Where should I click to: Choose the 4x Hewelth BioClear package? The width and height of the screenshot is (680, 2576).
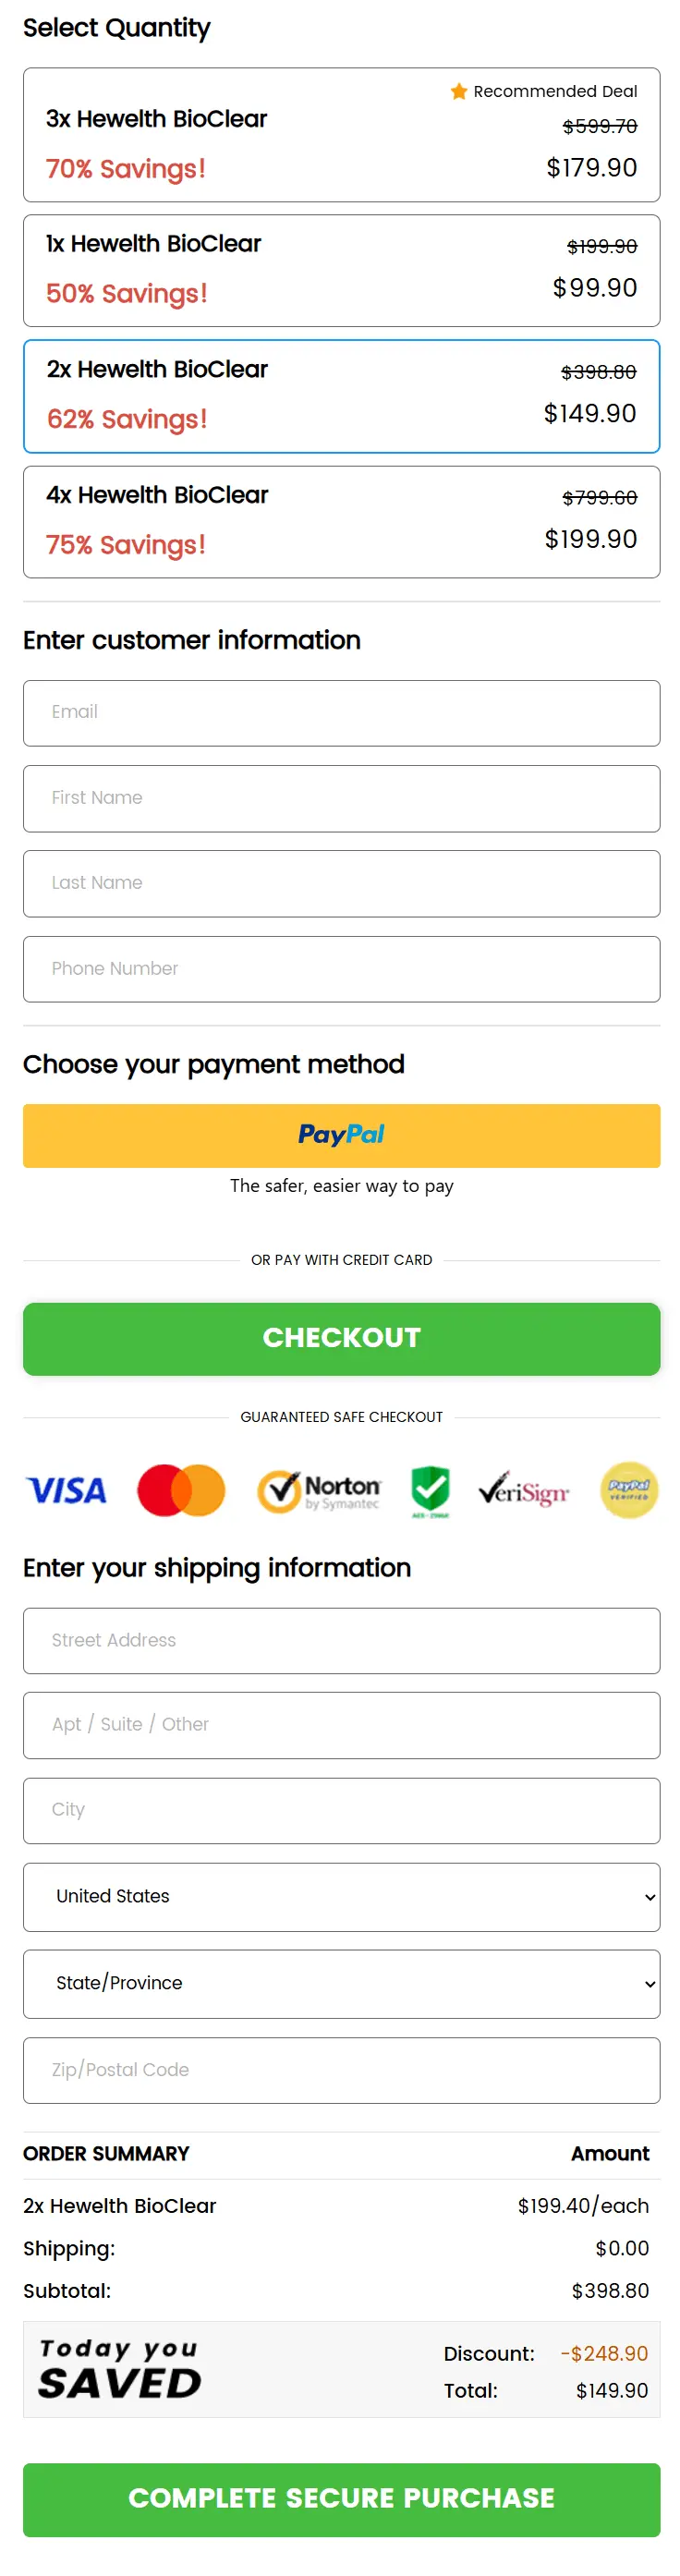coord(341,520)
